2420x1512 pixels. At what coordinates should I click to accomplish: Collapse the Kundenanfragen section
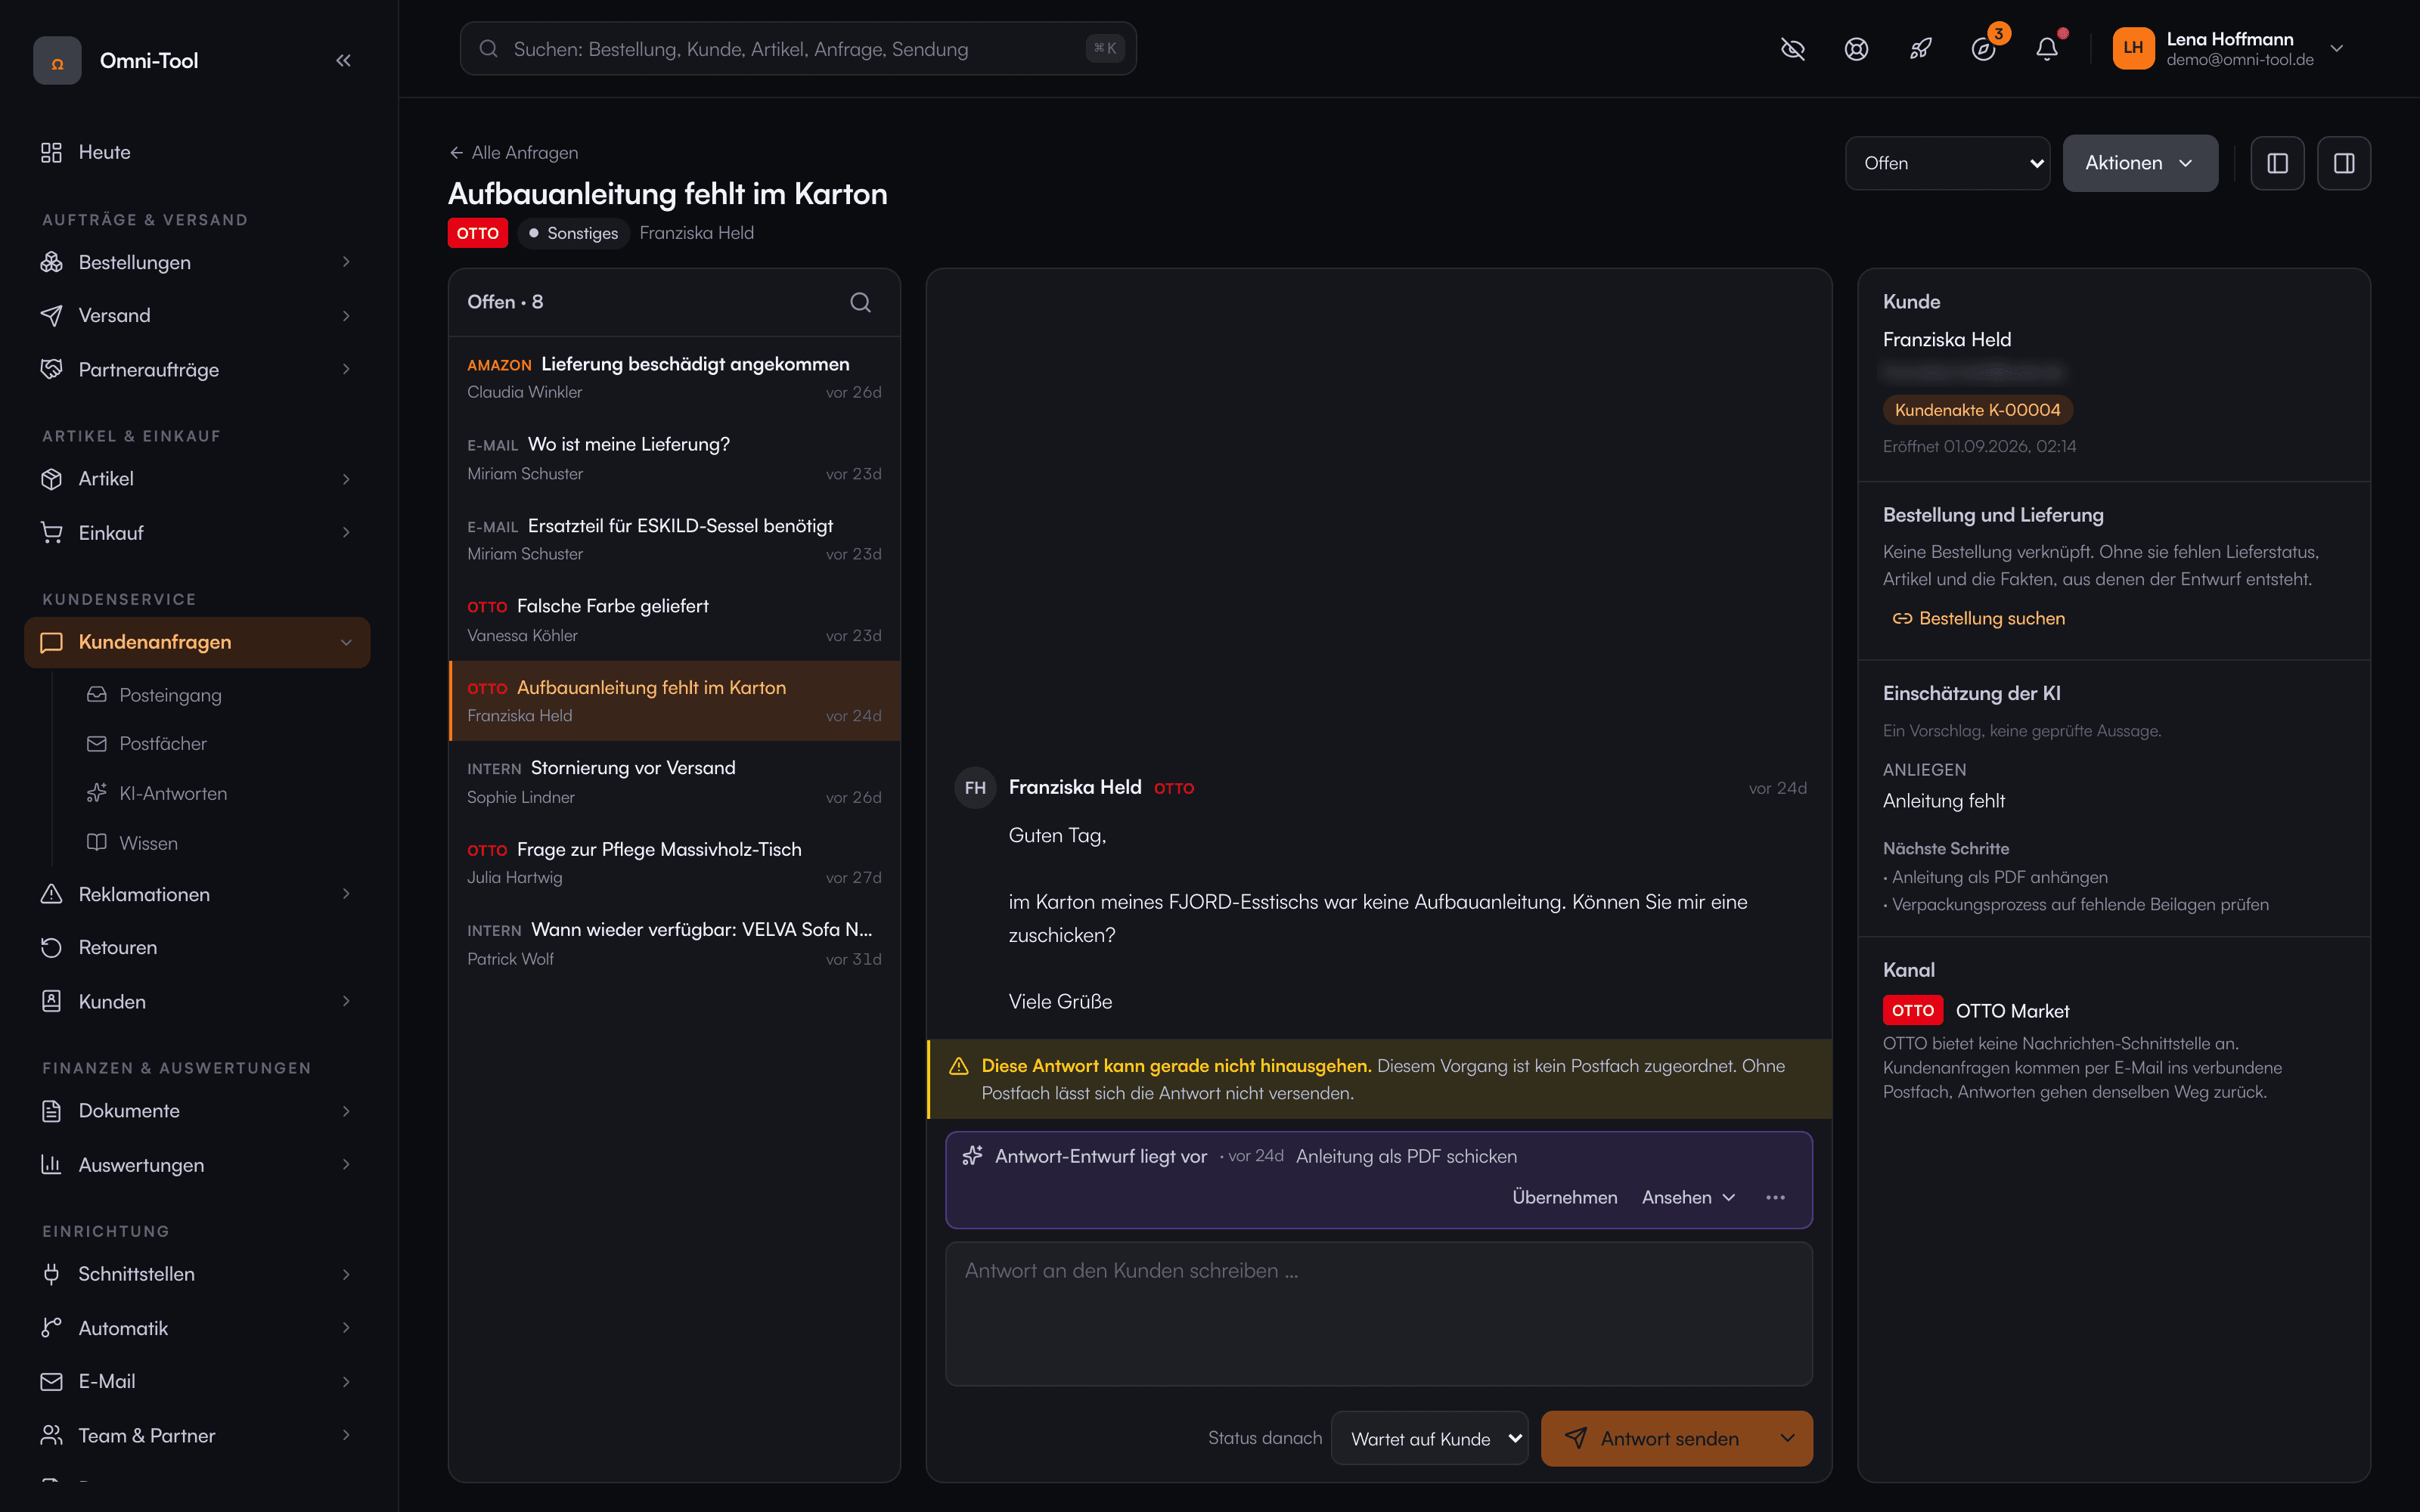[198, 642]
